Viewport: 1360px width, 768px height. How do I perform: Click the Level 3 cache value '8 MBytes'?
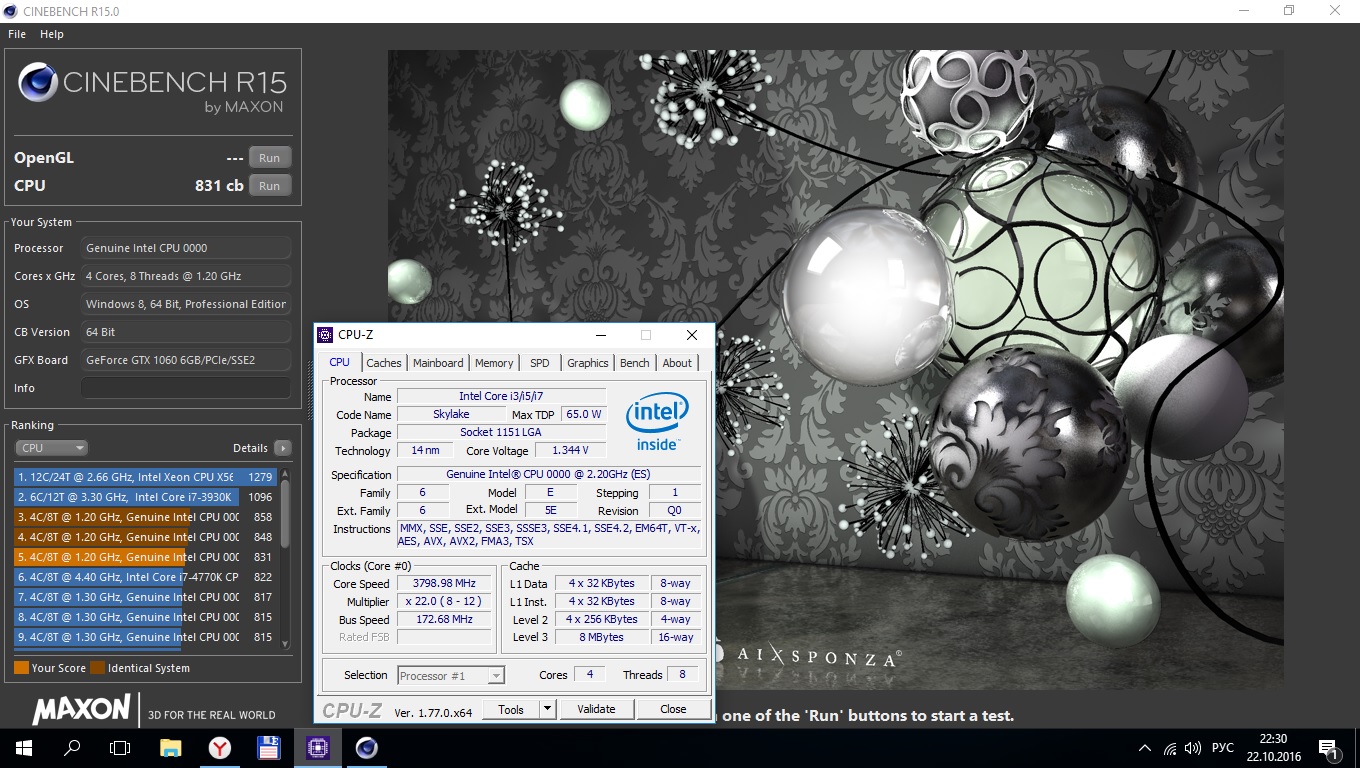click(x=601, y=637)
